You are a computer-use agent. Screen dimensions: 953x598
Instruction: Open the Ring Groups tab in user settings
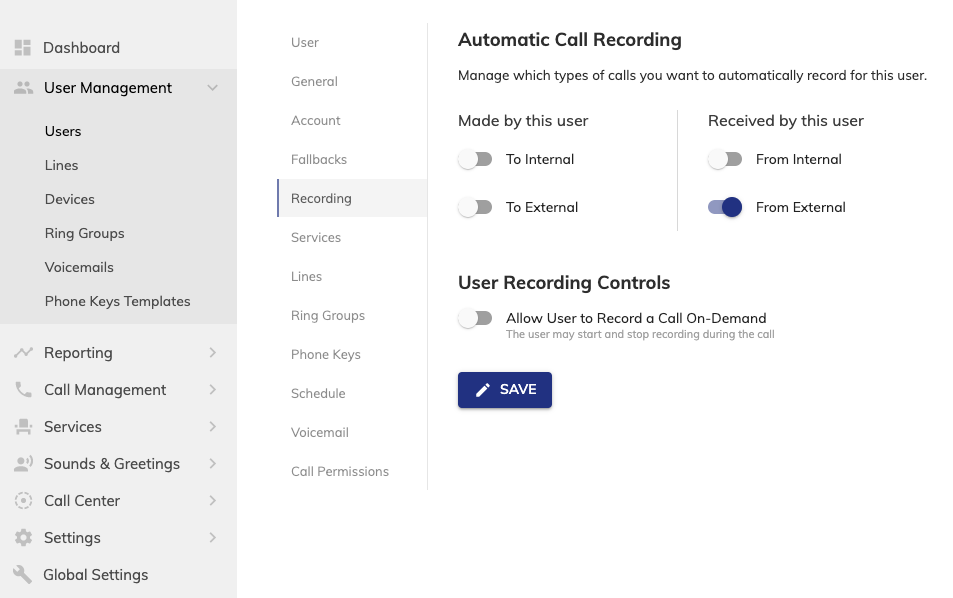[353, 315]
